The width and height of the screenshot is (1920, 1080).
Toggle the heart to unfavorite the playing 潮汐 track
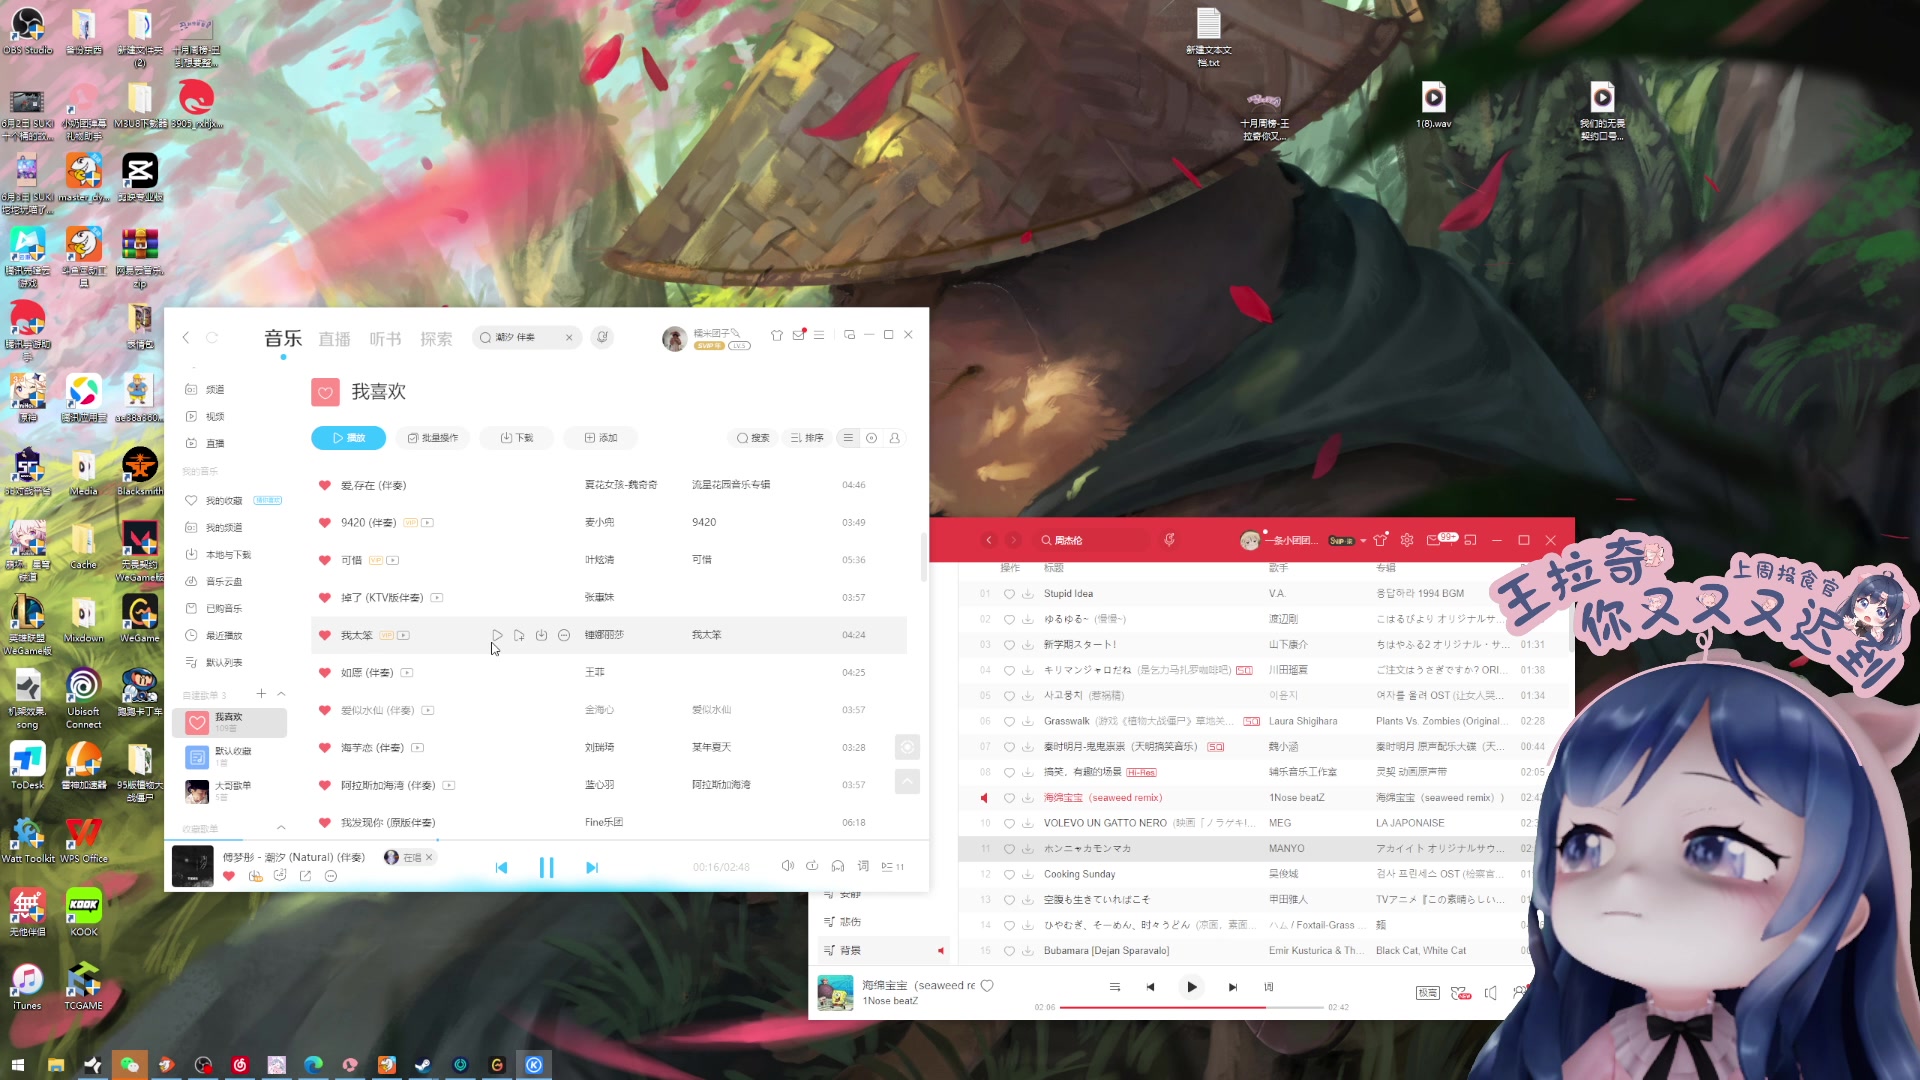point(229,876)
